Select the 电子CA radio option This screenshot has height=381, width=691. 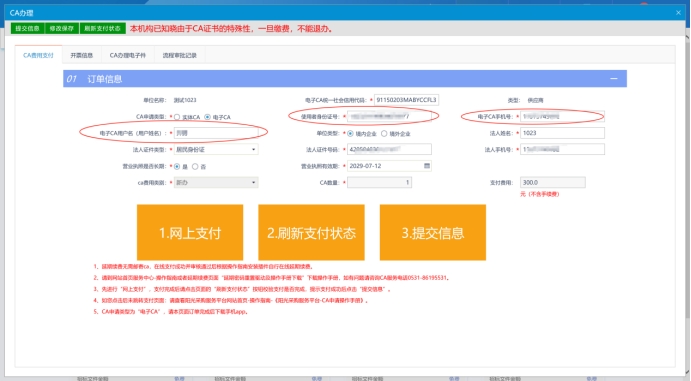[x=207, y=117]
